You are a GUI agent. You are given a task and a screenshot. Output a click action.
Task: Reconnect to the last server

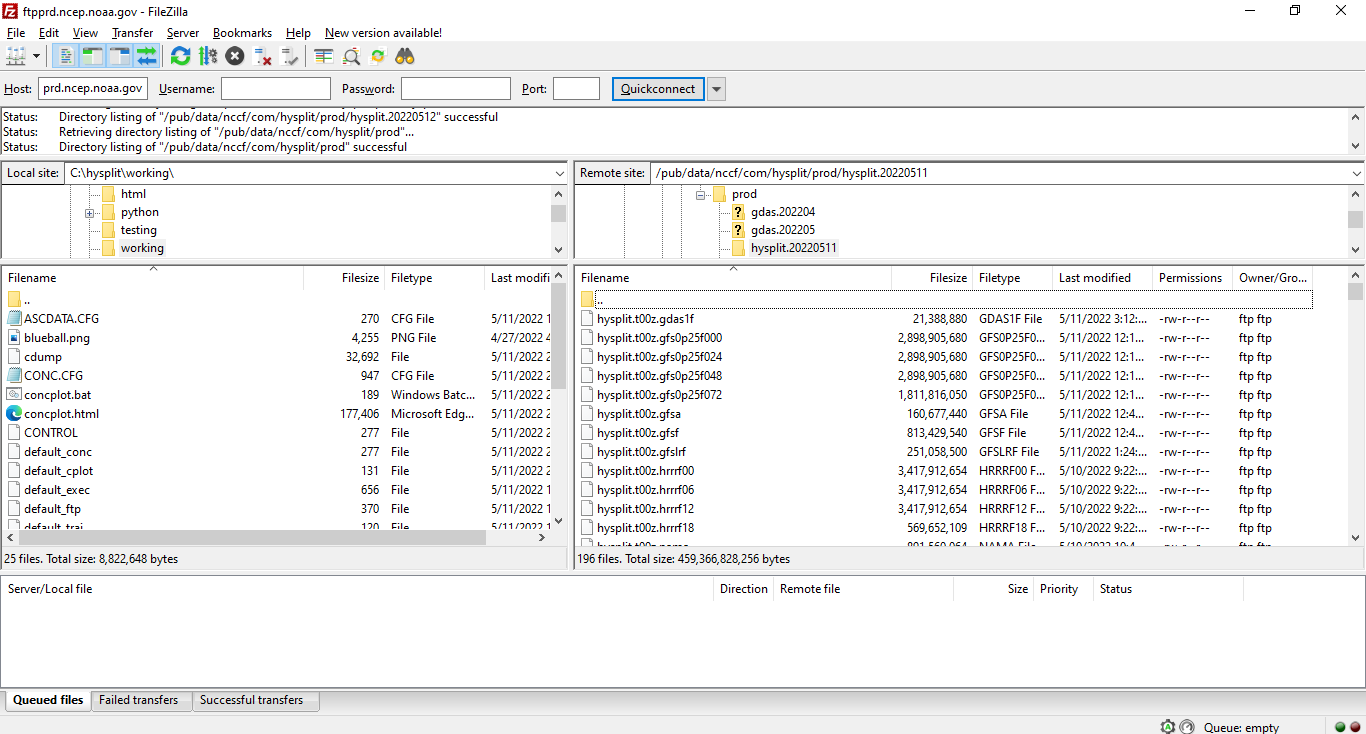[x=290, y=56]
